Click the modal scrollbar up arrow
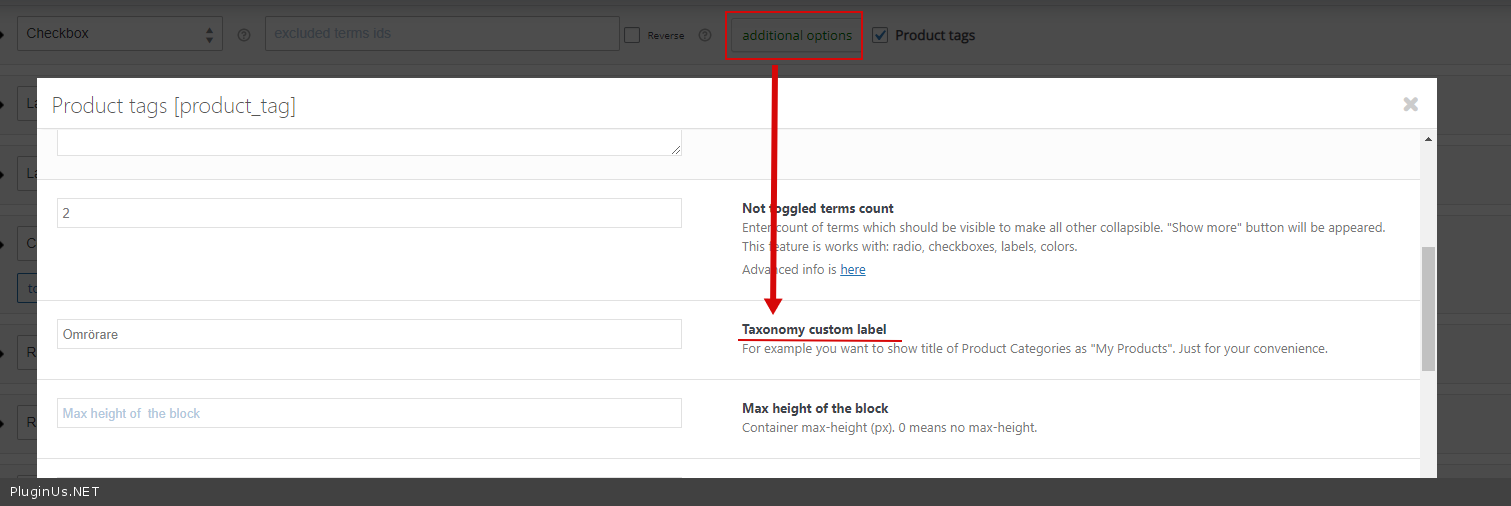This screenshot has height=506, width=1511. tap(1427, 139)
